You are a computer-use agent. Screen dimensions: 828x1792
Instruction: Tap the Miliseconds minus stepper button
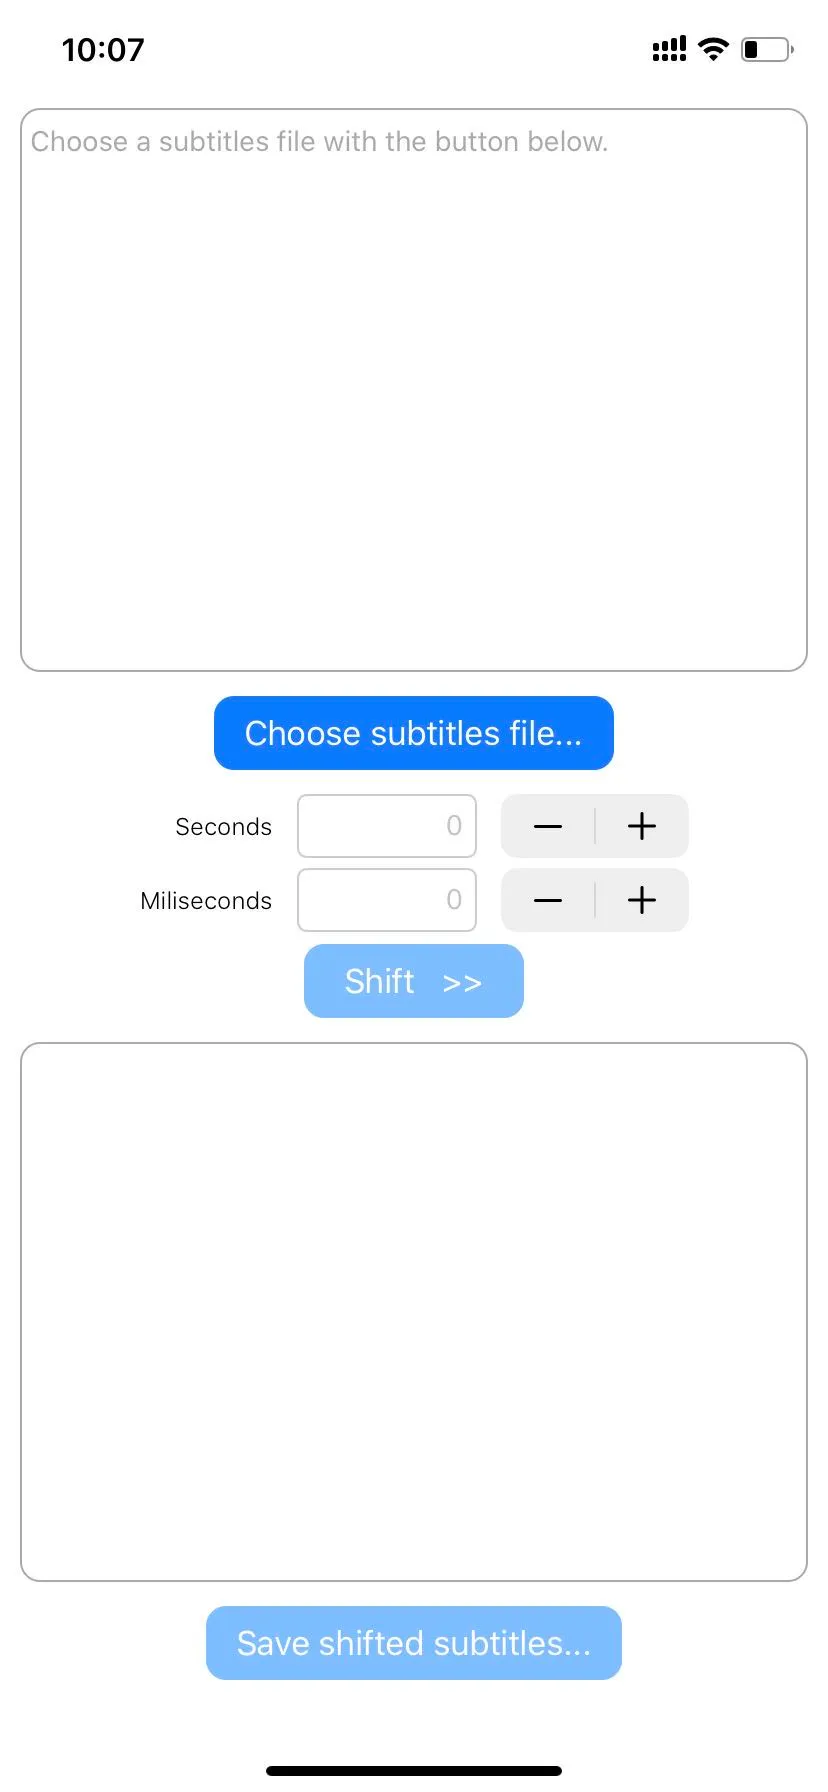pos(548,900)
